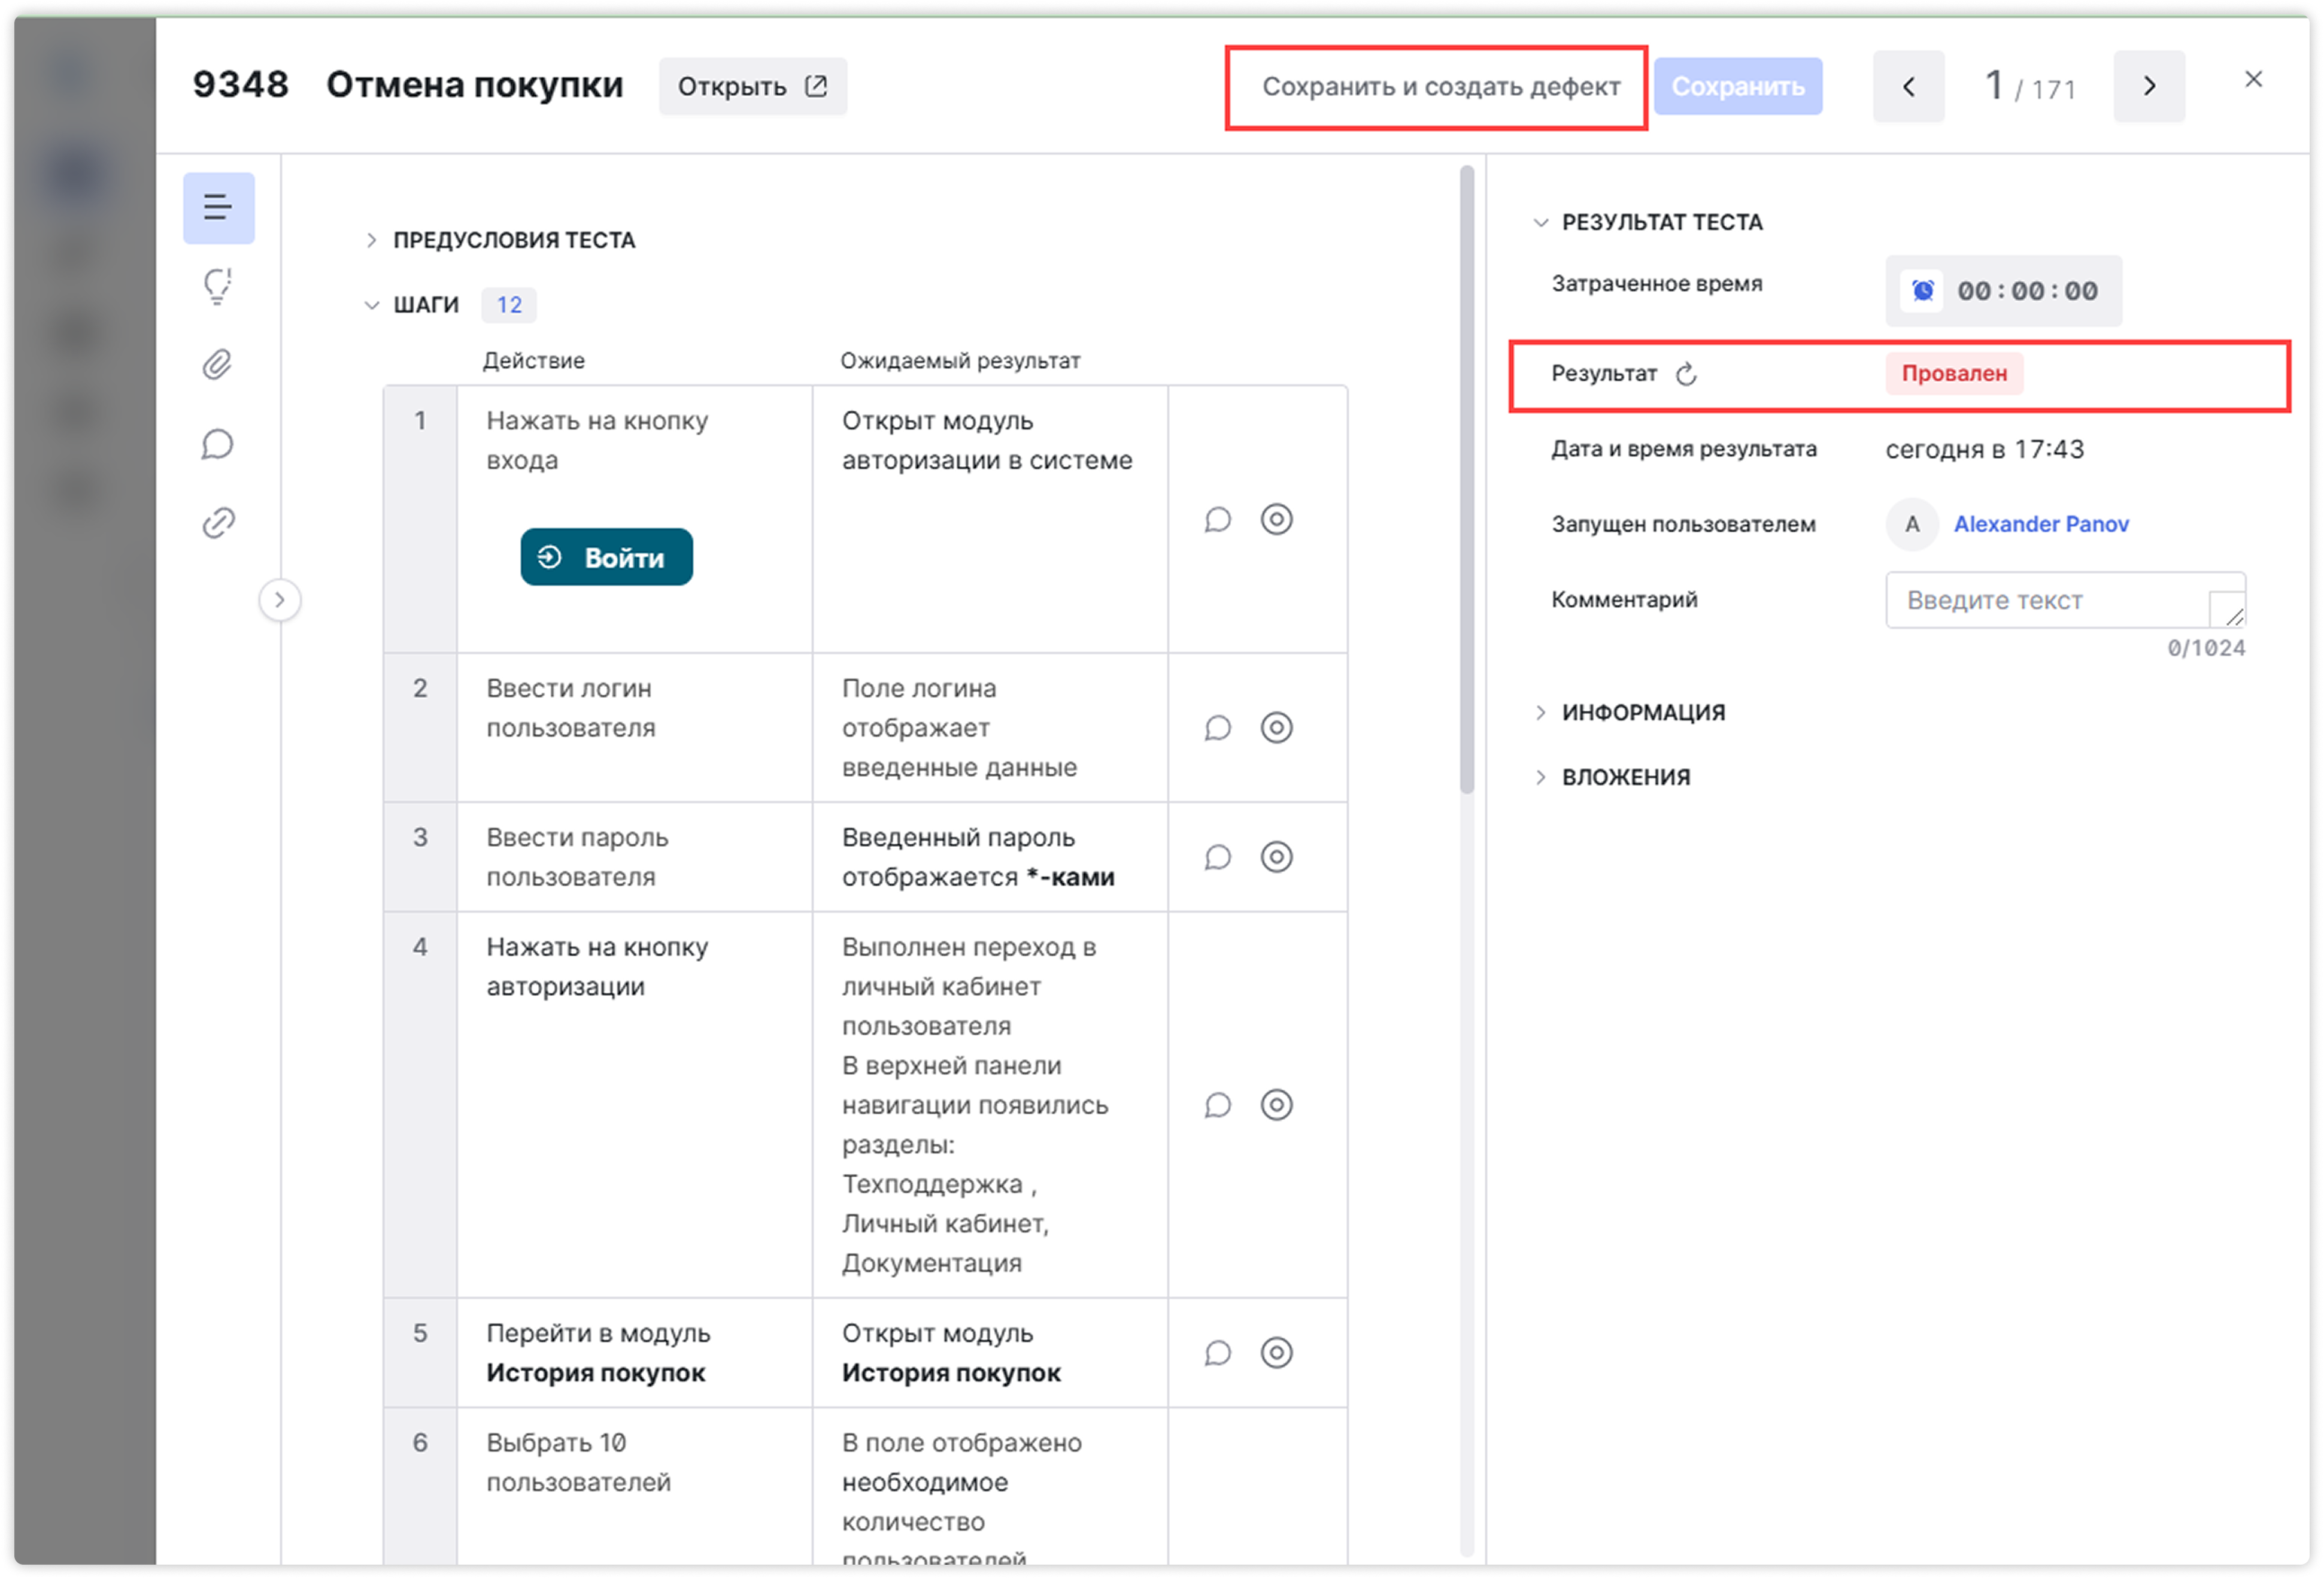Set status for step 4 via circle icon
This screenshot has width=2324, height=1579.
coord(1277,1105)
